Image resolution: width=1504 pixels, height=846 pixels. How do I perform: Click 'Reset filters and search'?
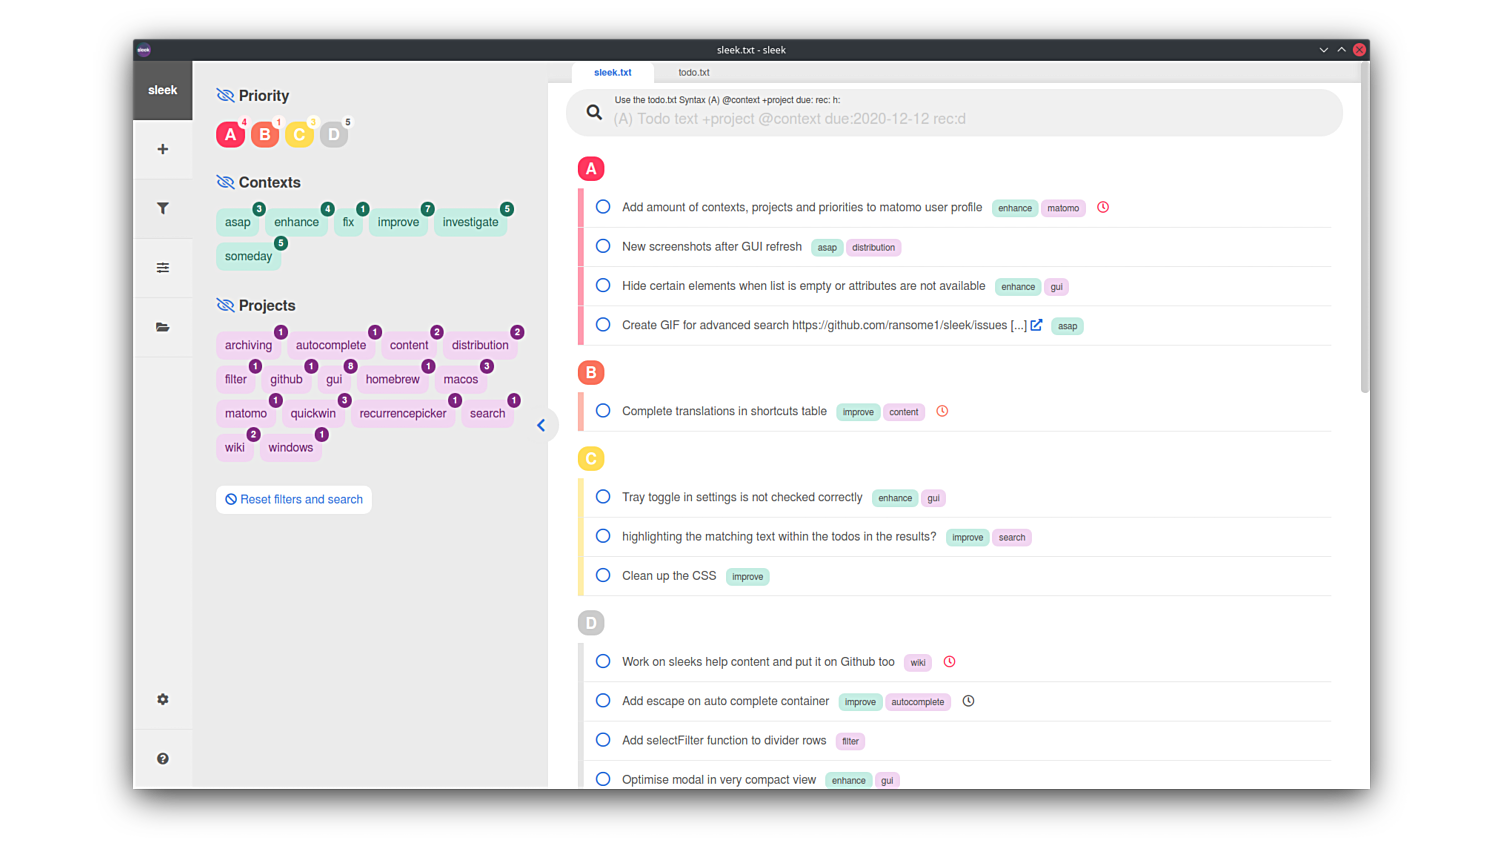pyautogui.click(x=293, y=499)
